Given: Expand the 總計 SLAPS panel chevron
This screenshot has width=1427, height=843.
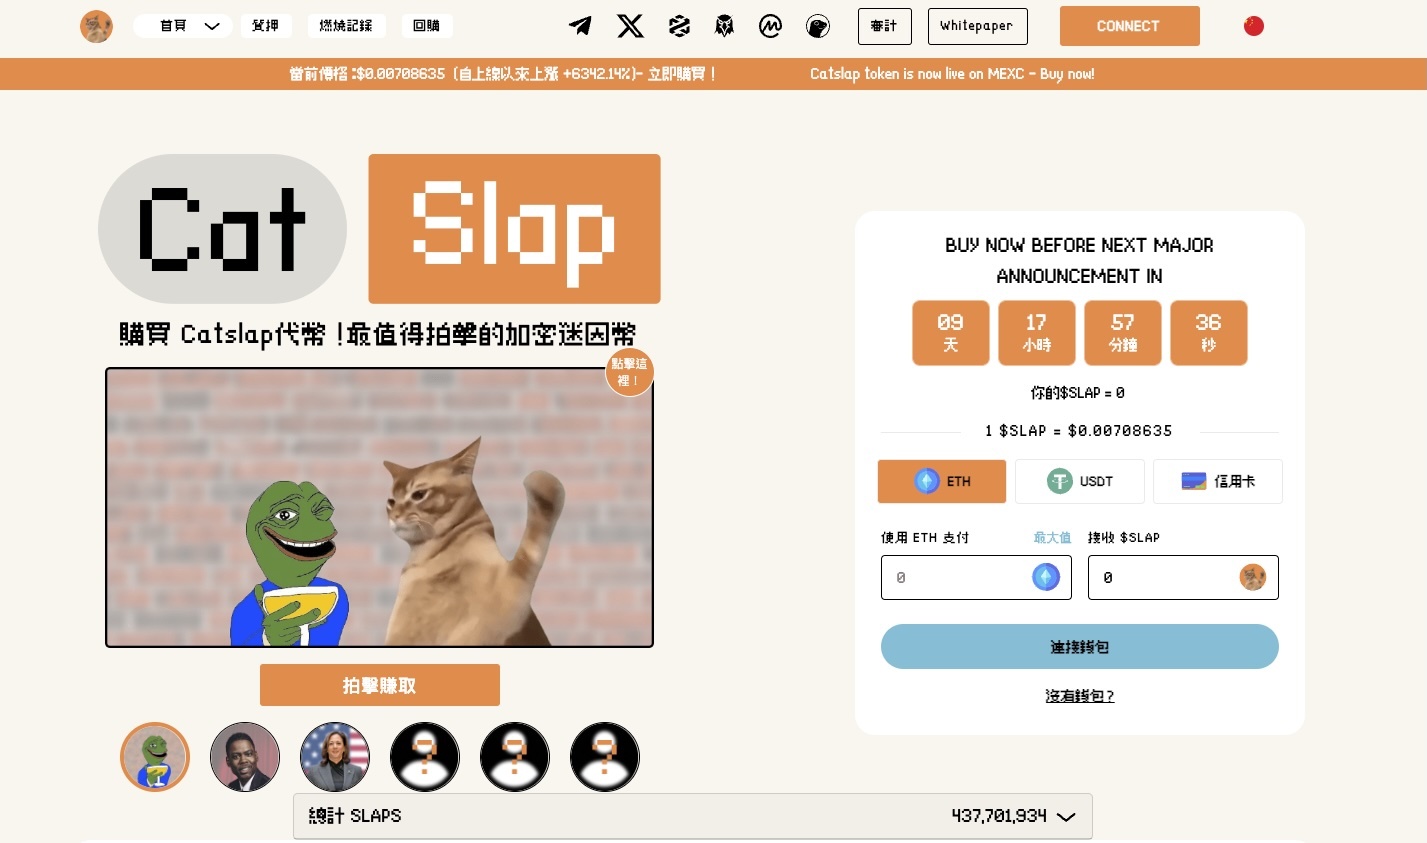Looking at the screenshot, I should pos(1066,817).
